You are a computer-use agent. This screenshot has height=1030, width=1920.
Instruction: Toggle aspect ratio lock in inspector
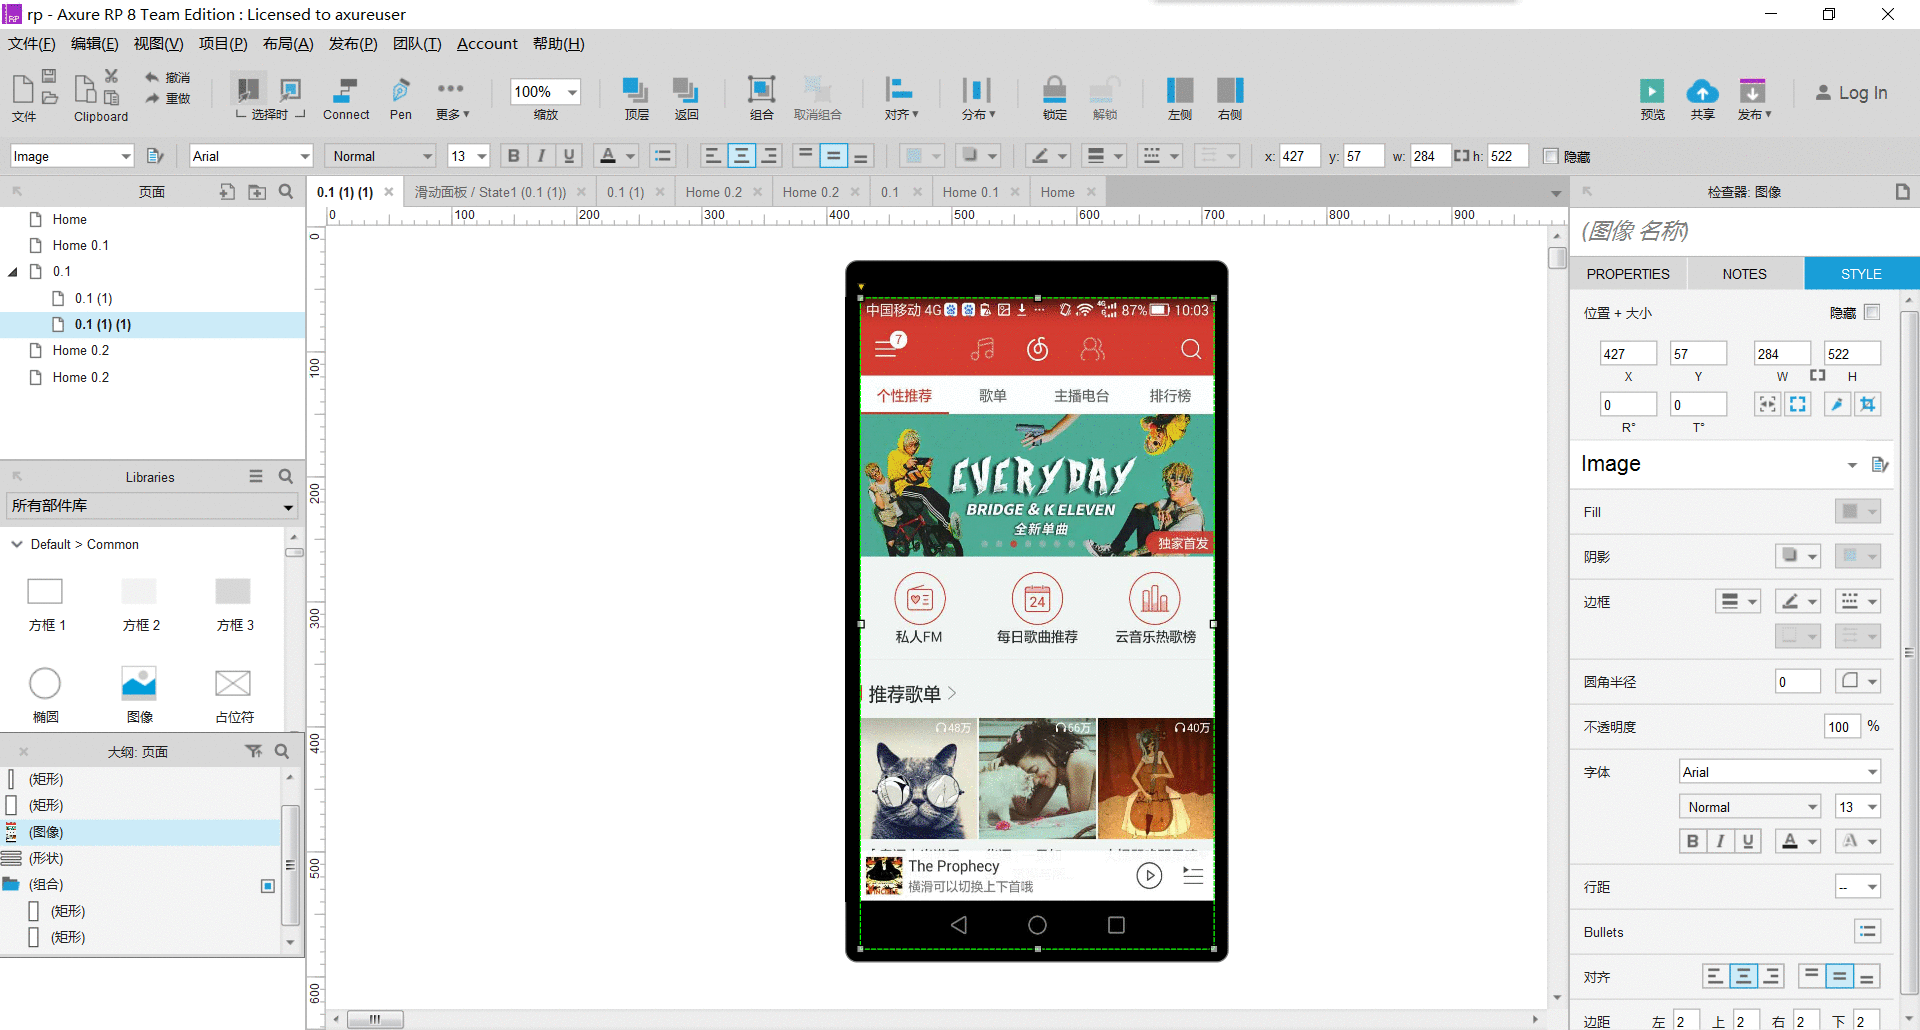tap(1817, 376)
